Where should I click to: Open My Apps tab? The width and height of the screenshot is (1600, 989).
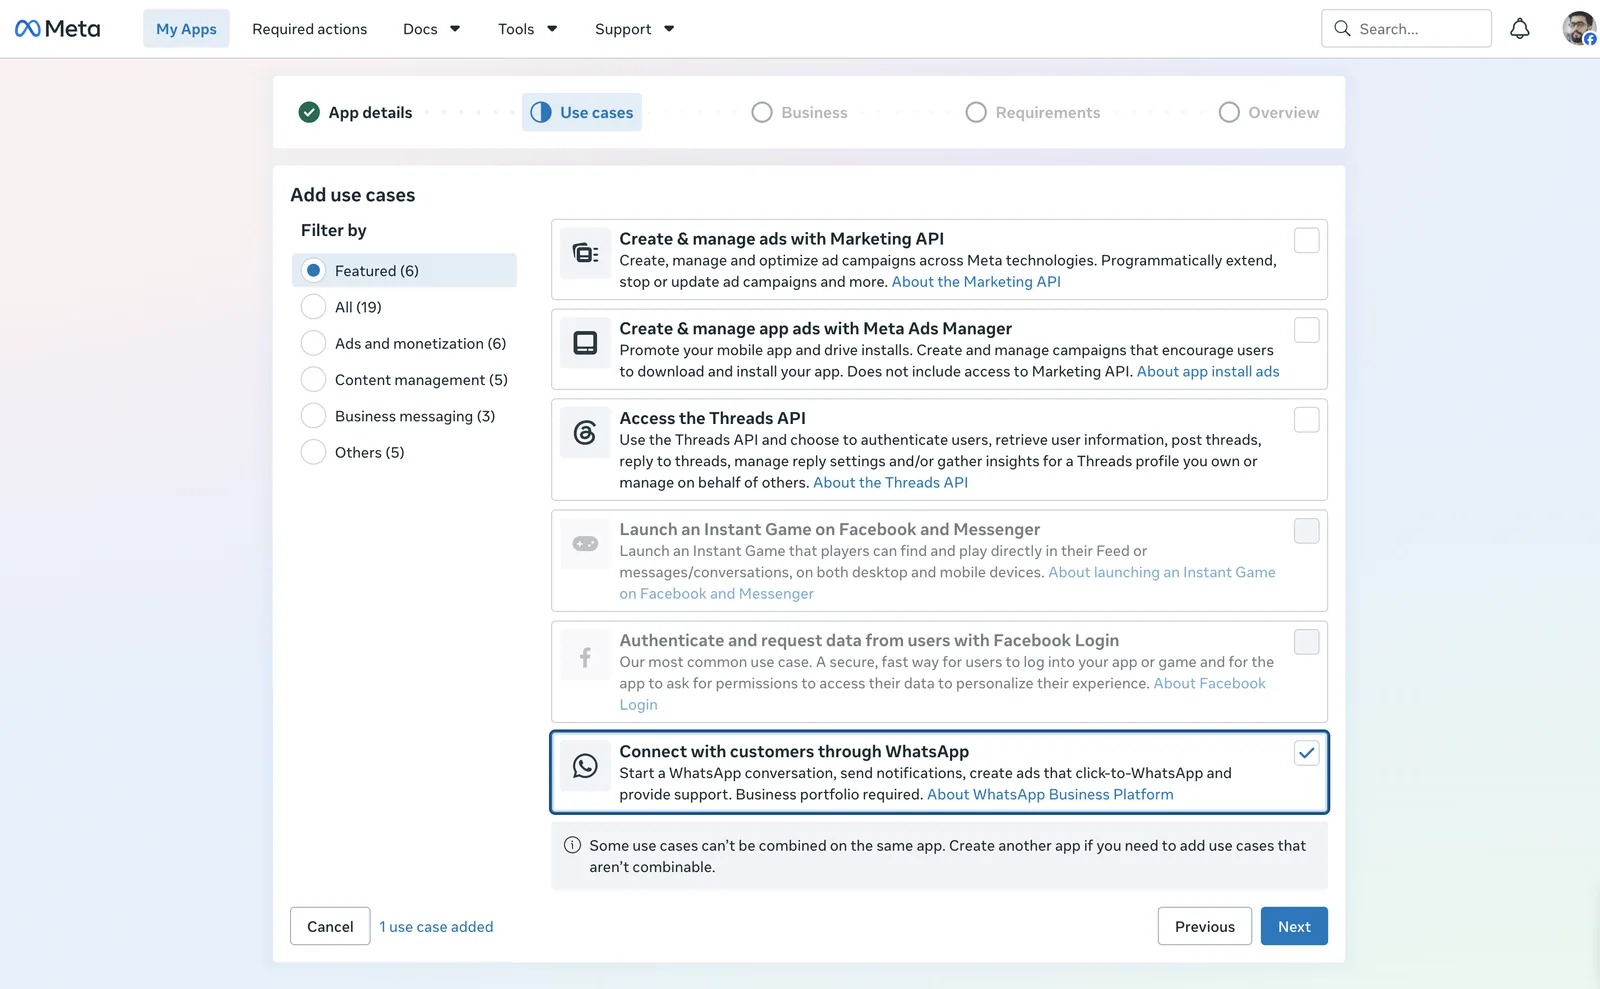tap(186, 29)
